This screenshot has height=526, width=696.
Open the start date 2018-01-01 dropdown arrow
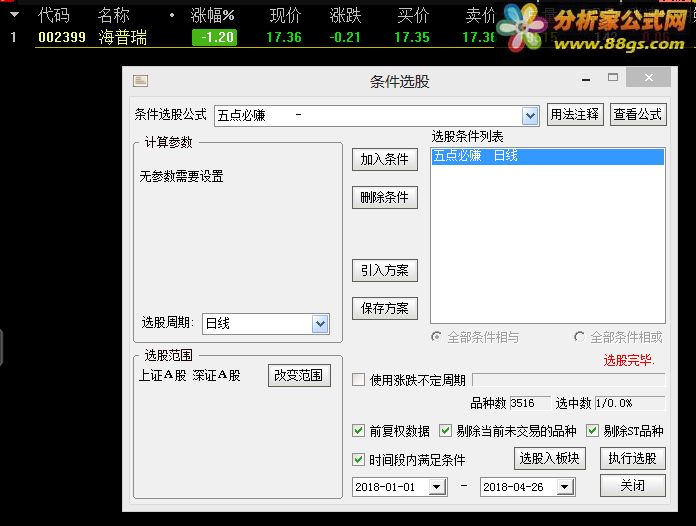tap(437, 487)
